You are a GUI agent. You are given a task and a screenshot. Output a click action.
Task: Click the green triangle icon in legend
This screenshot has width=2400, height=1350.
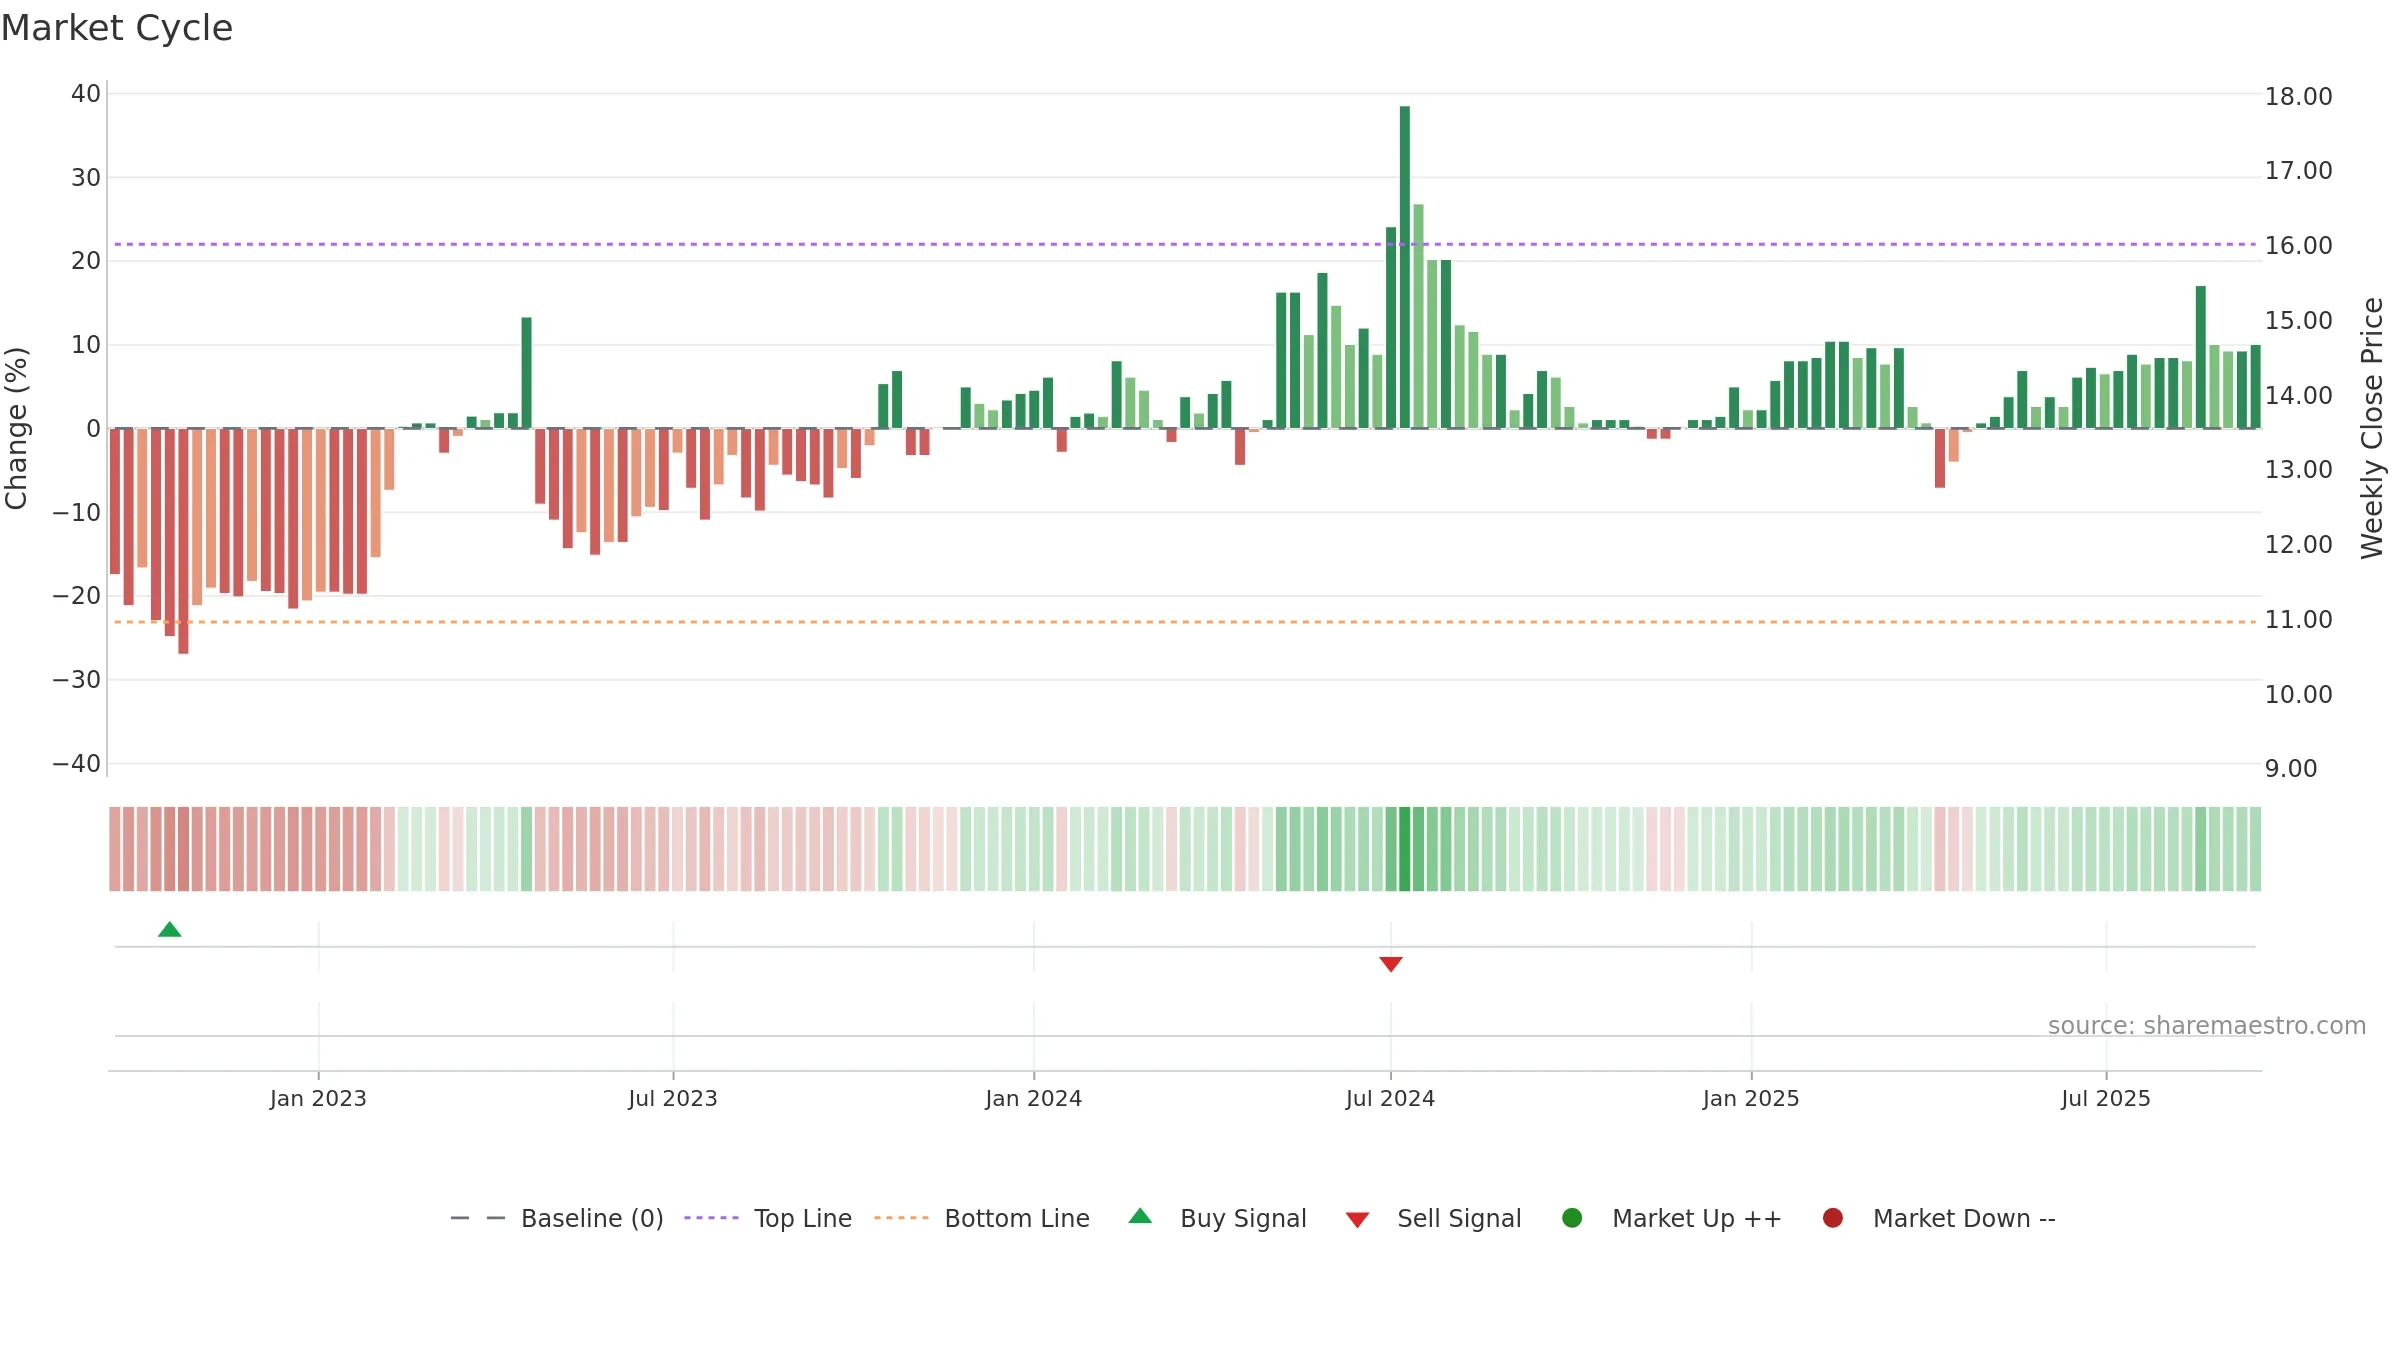[x=1140, y=1217]
